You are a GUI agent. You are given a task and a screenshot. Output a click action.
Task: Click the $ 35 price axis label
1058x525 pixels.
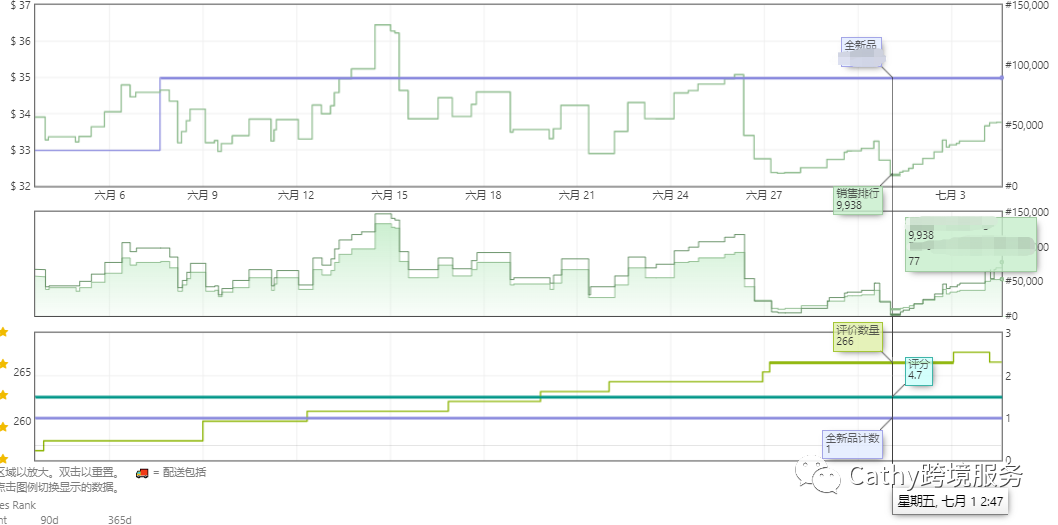tap(21, 78)
